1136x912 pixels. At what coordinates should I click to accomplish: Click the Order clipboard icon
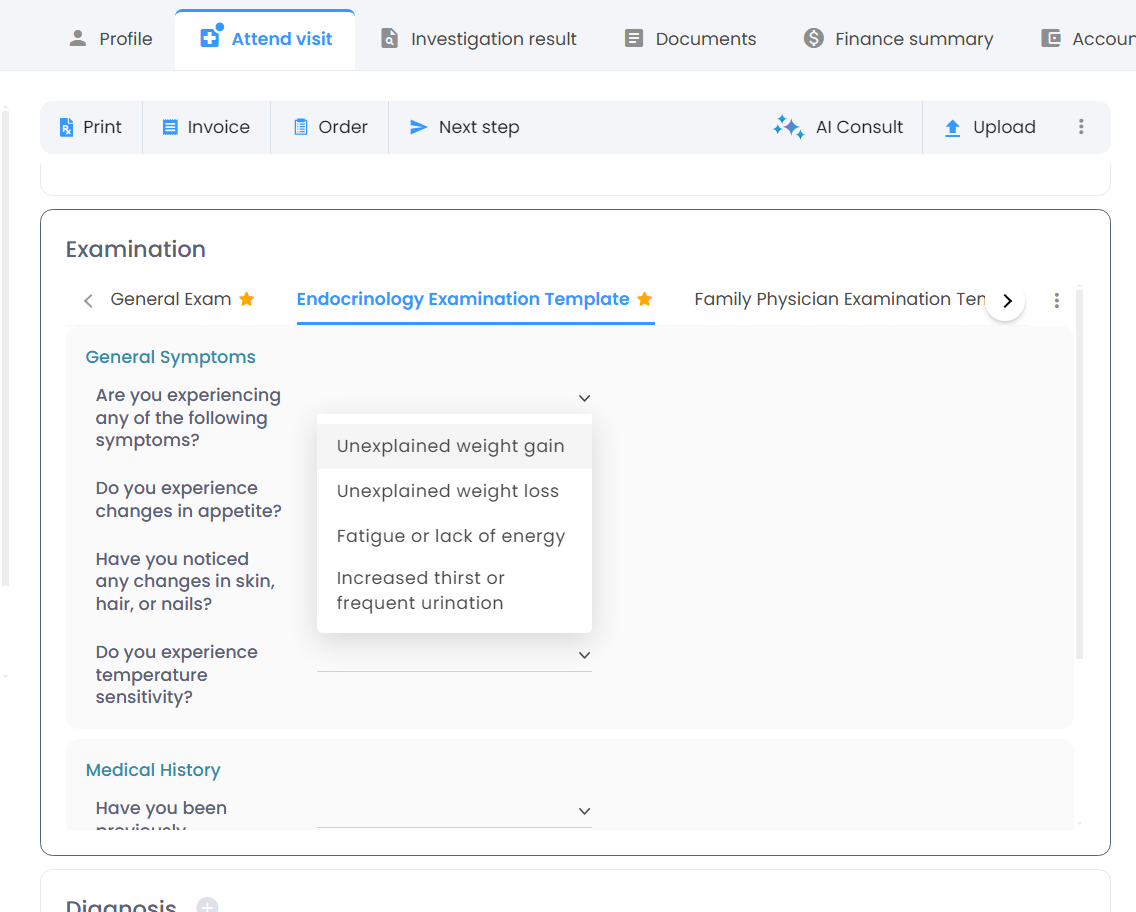(301, 128)
